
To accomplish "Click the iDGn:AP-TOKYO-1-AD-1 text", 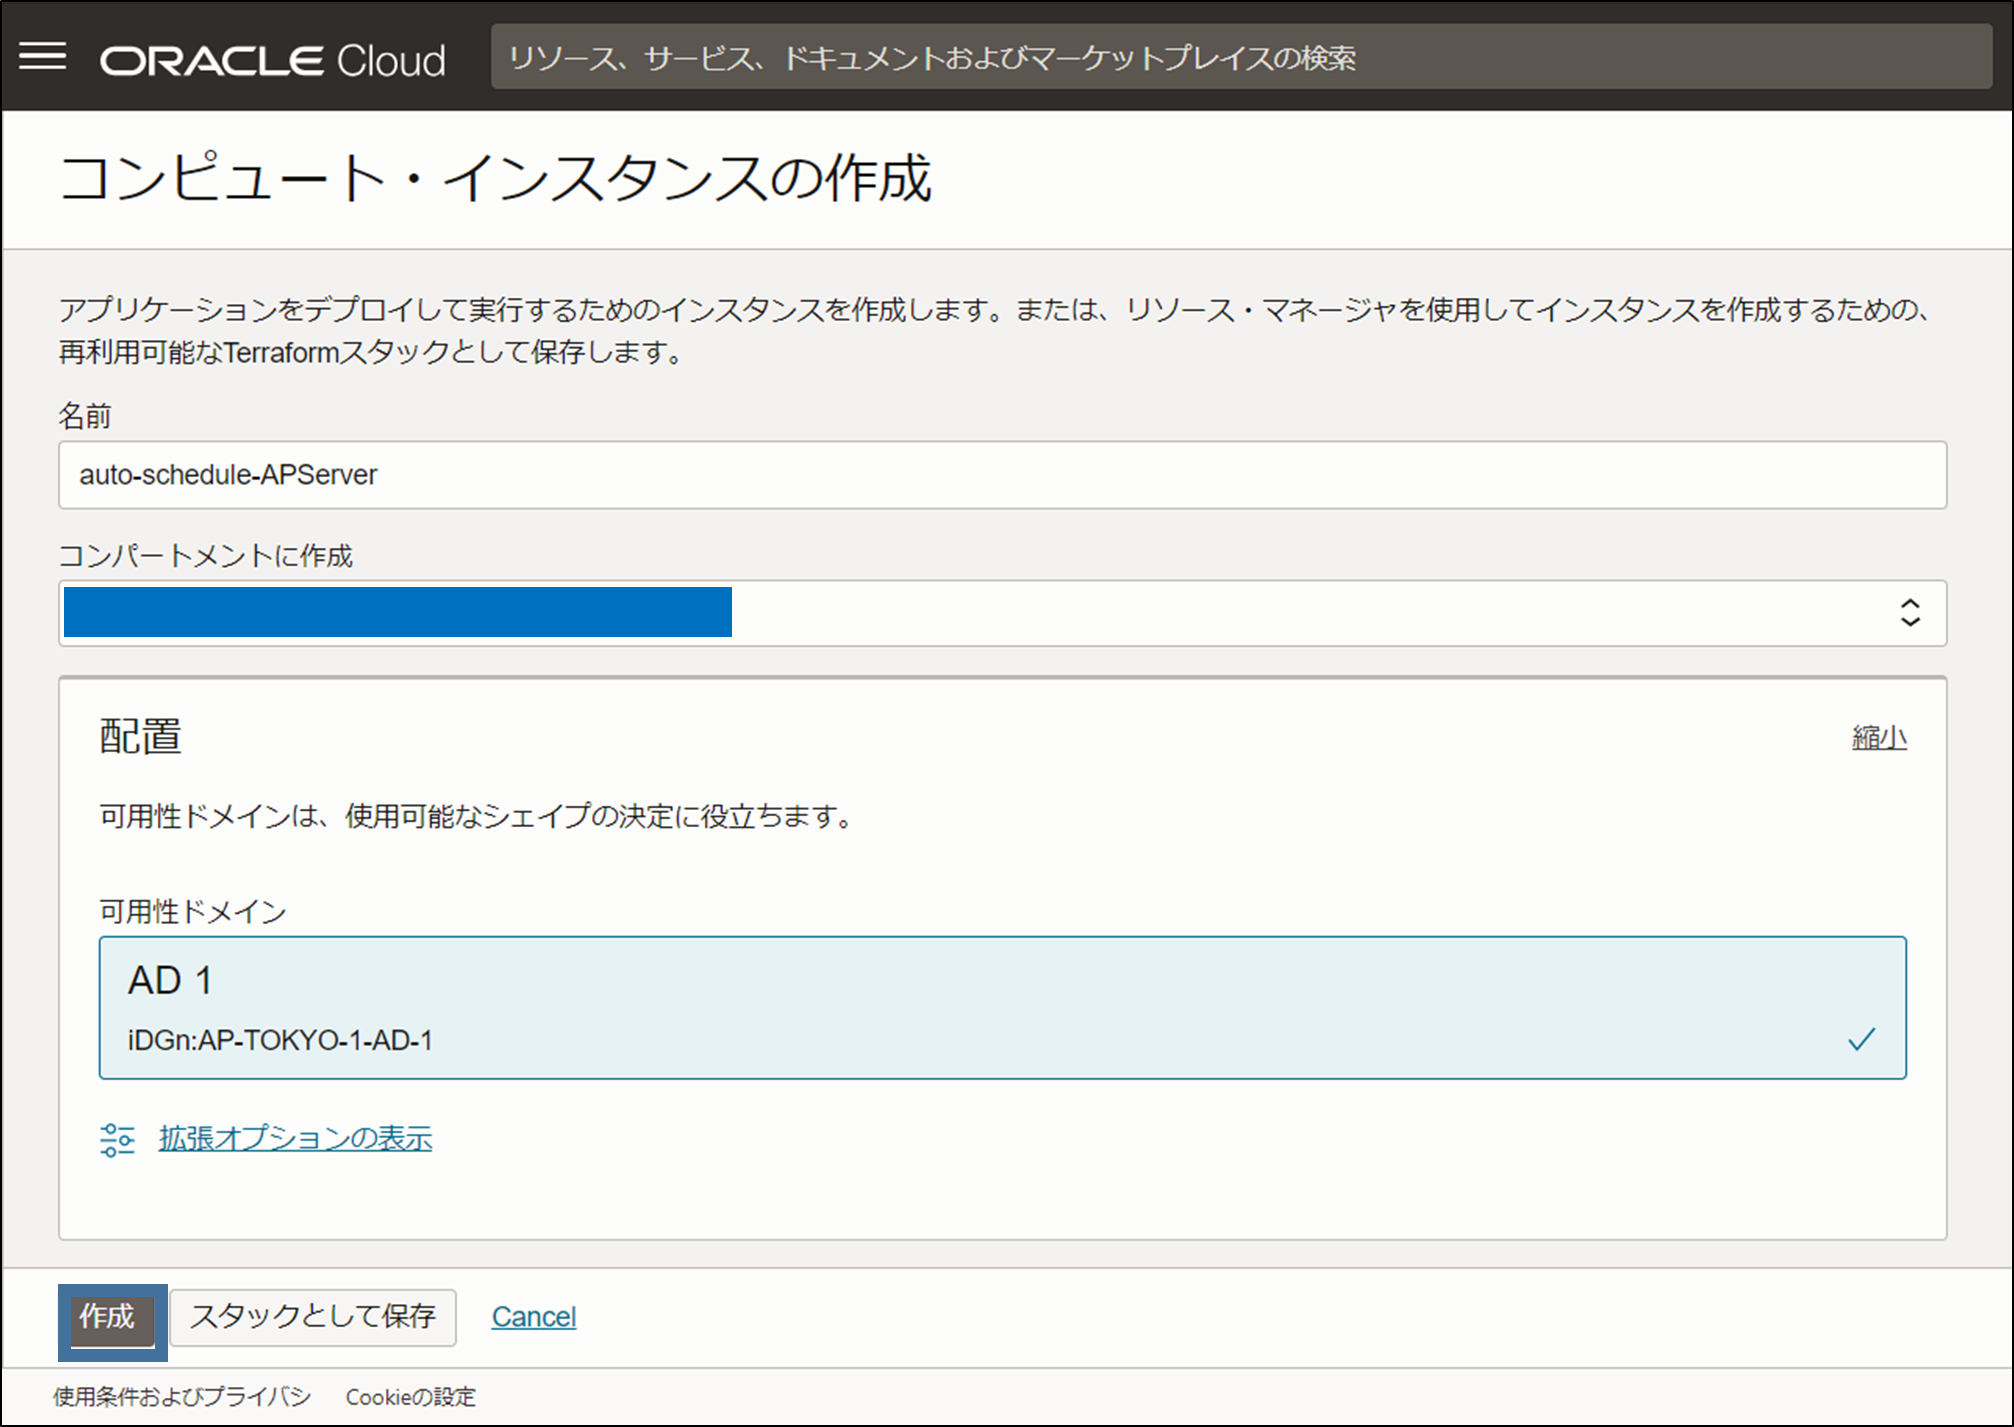I will click(280, 1040).
